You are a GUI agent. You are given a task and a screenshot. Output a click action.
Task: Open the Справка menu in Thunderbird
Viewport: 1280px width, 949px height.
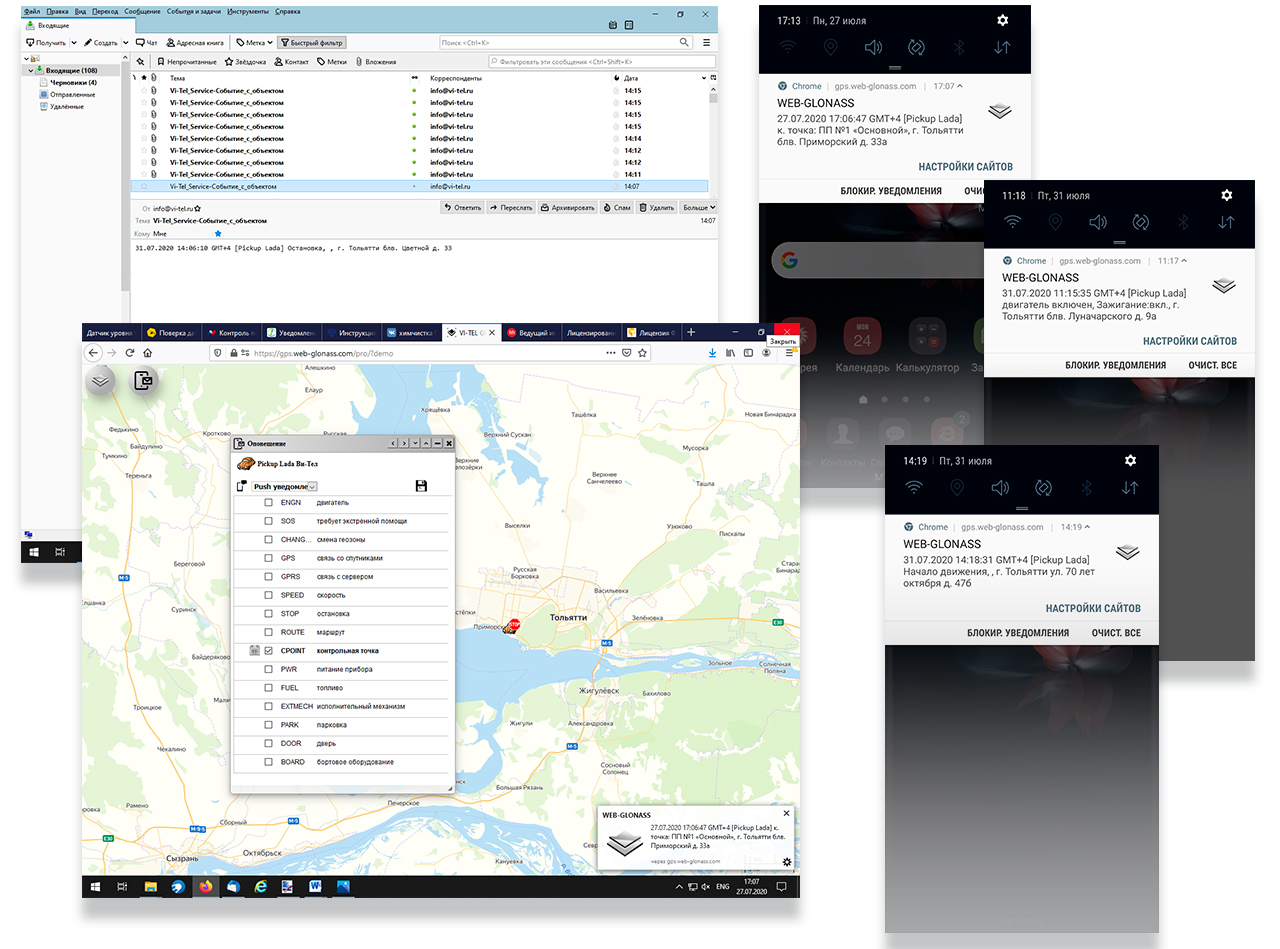(x=287, y=11)
